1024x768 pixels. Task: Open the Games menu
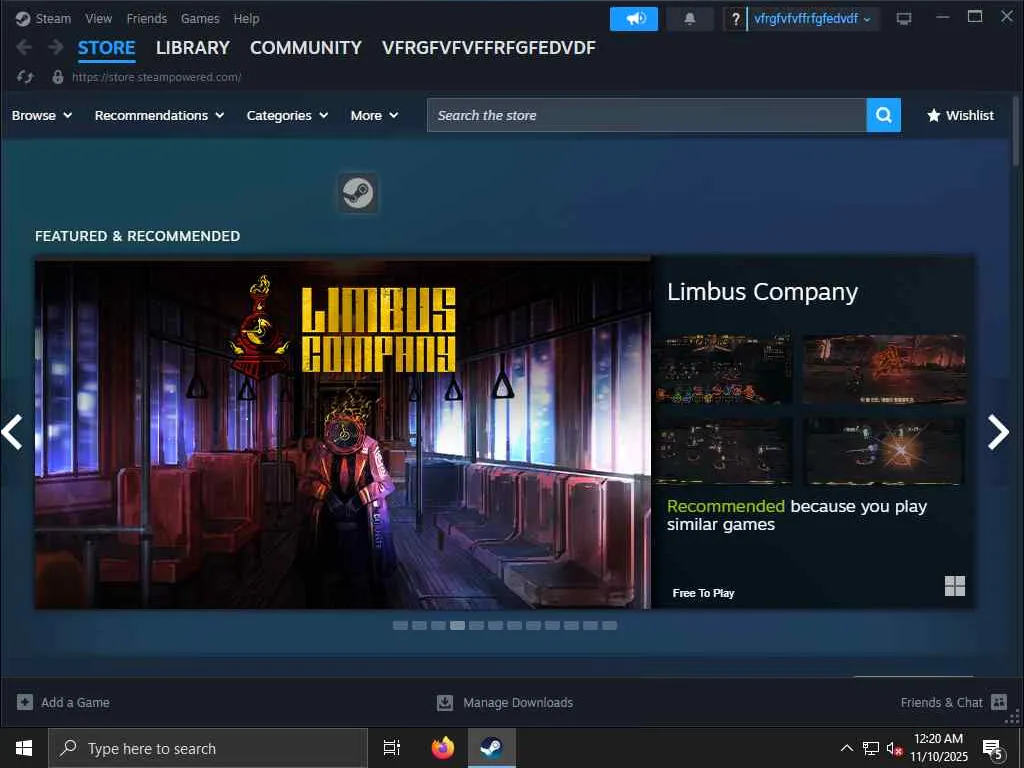(200, 19)
